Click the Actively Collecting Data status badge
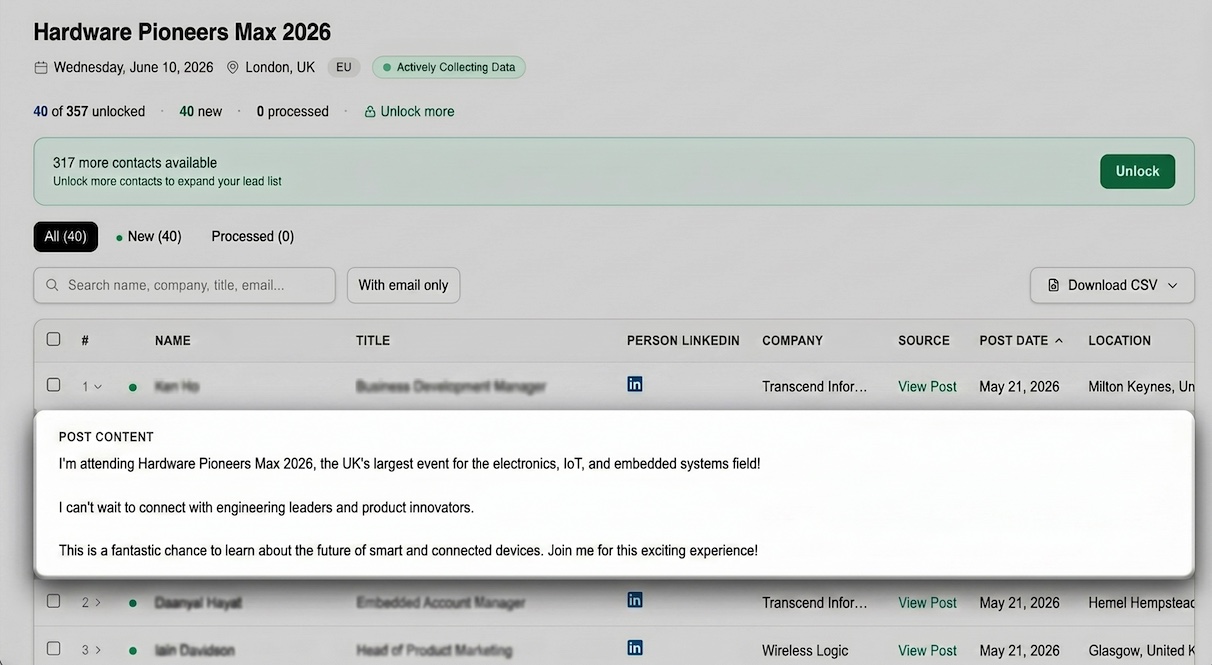Image resolution: width=1212 pixels, height=665 pixels. pyautogui.click(x=449, y=68)
